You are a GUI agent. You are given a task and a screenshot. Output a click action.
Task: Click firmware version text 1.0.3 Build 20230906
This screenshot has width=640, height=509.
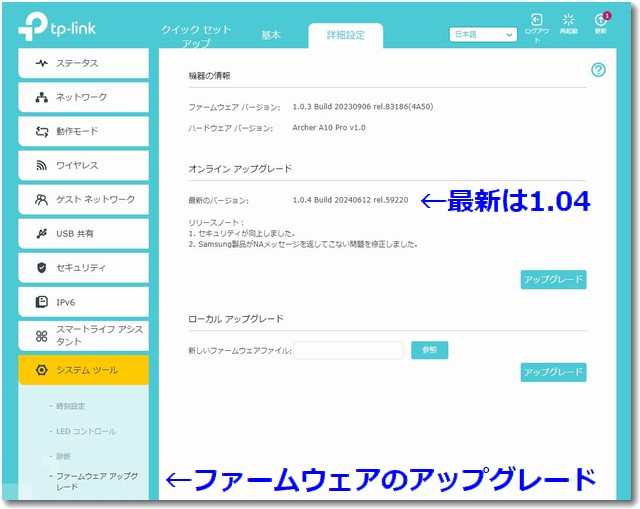click(x=362, y=107)
